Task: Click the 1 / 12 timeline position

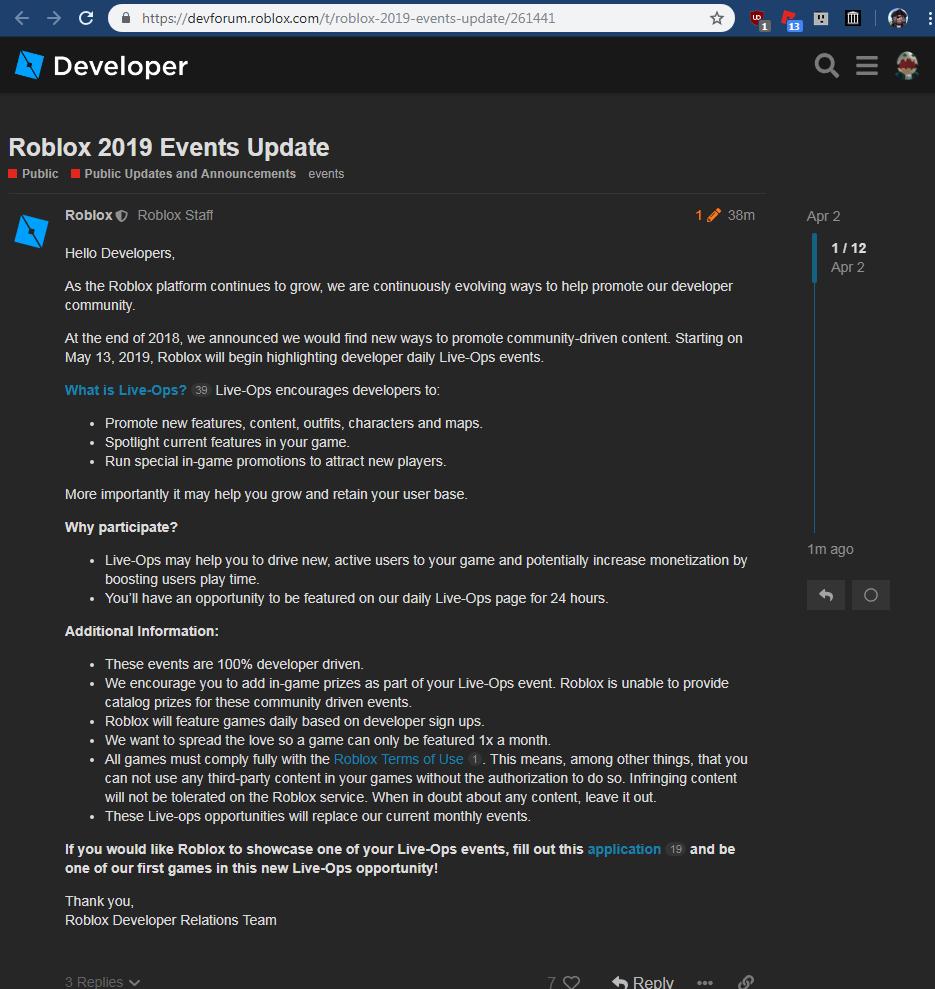Action: [x=849, y=249]
